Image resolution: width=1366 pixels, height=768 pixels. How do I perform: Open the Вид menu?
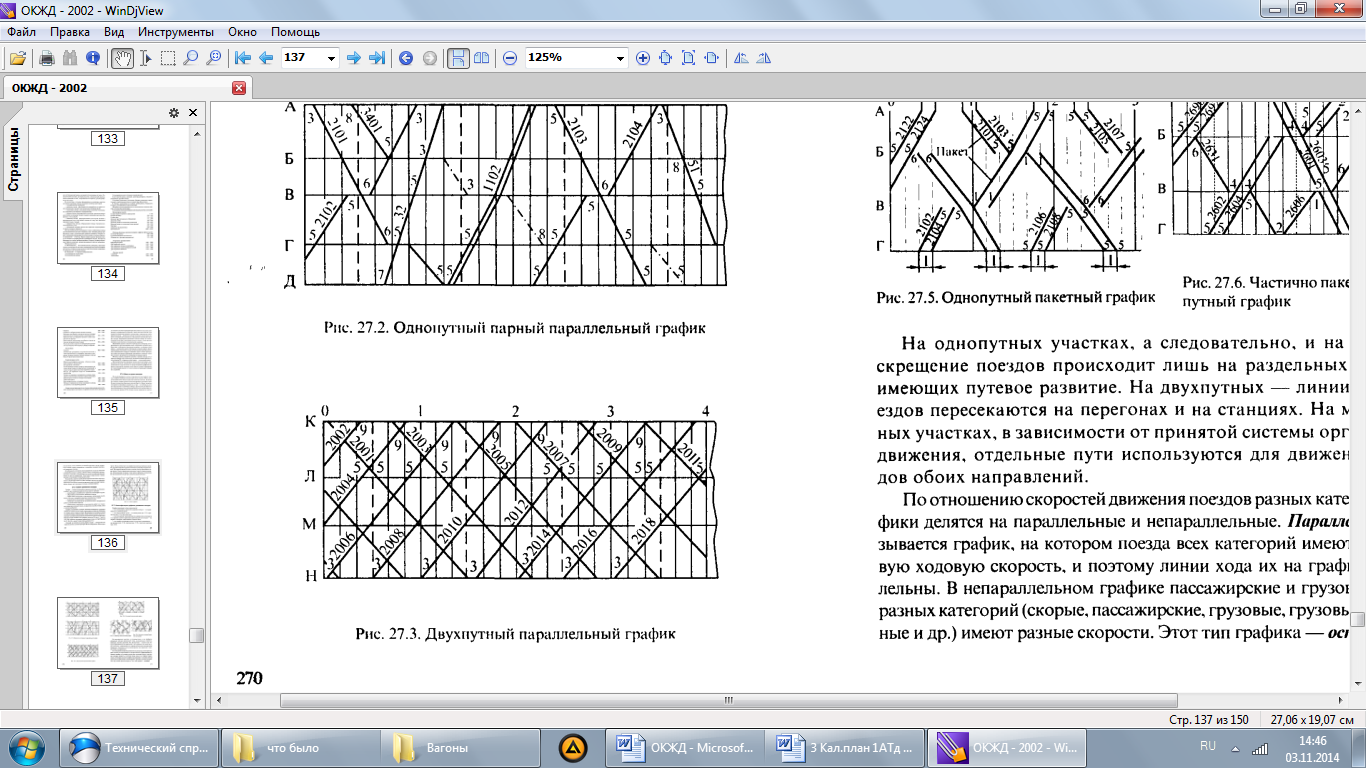pyautogui.click(x=114, y=32)
